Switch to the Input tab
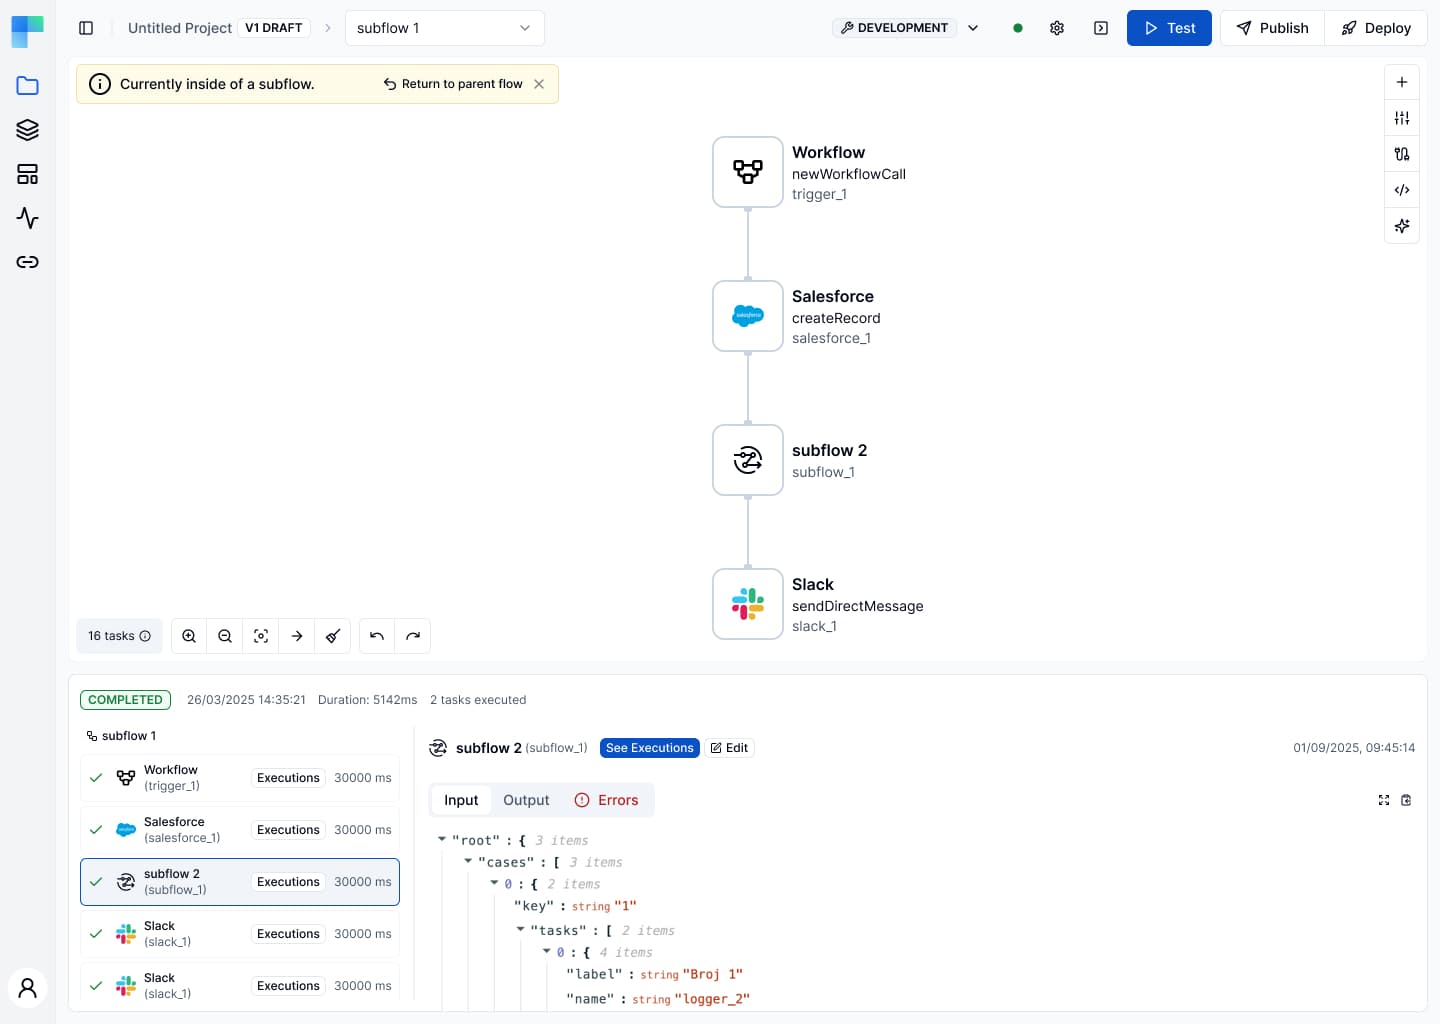 coord(461,800)
